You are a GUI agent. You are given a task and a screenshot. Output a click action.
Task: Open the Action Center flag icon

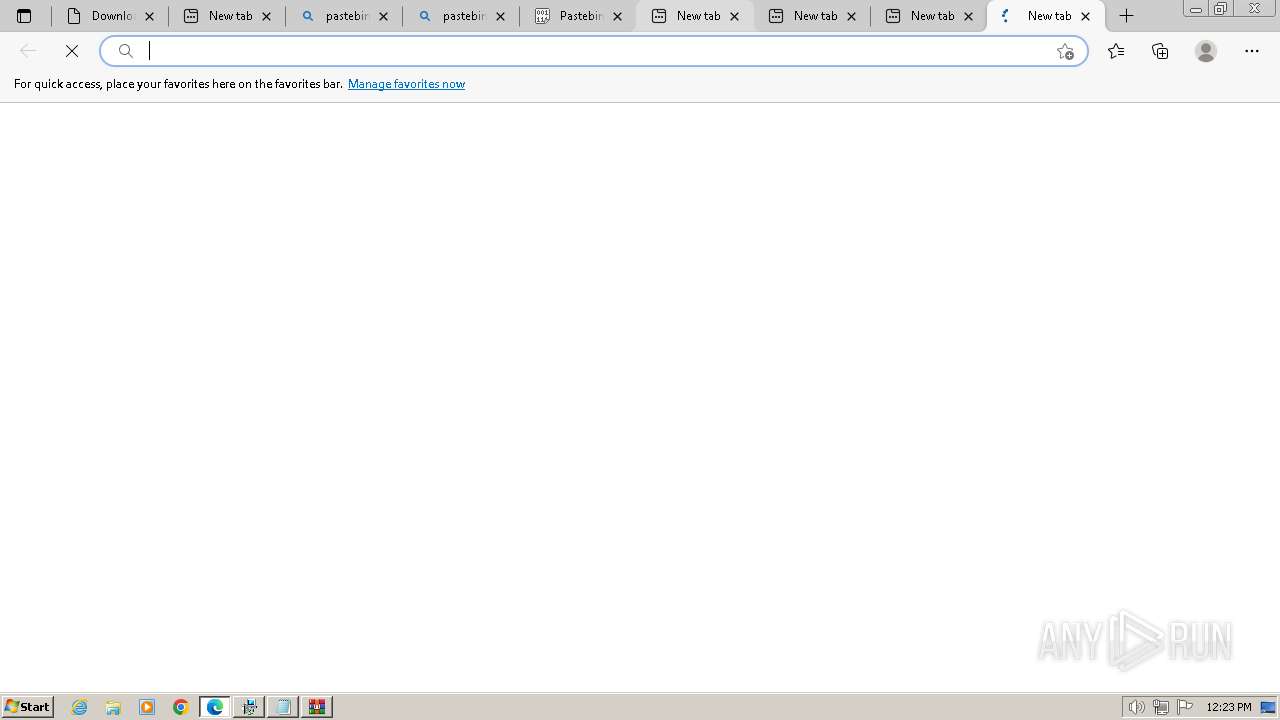tap(1185, 707)
